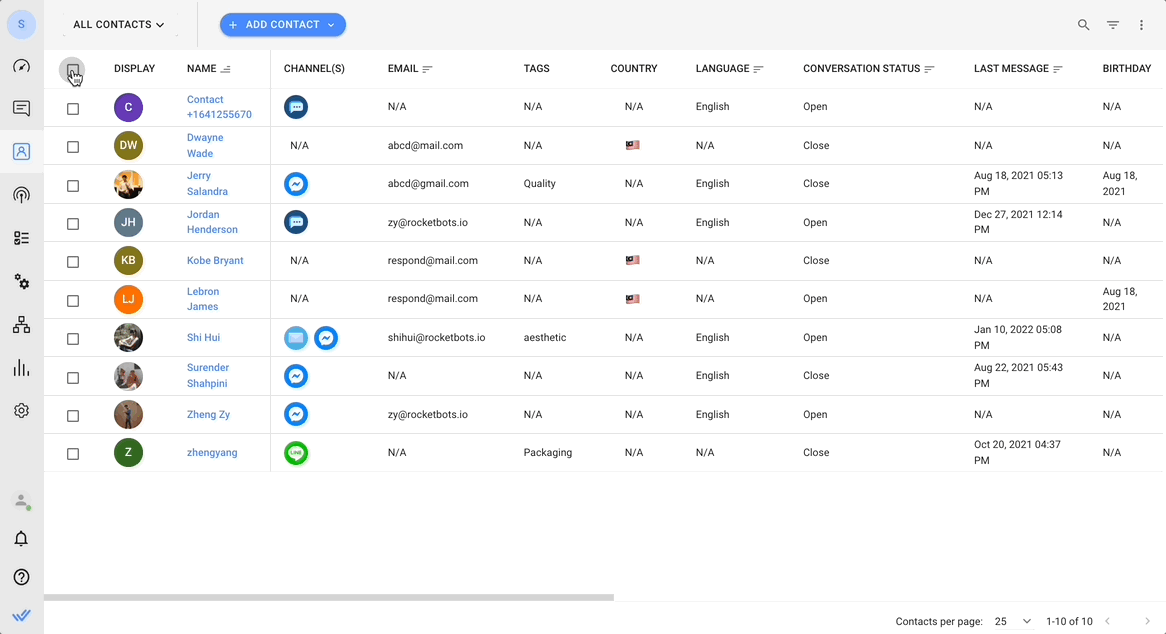Open the help question mark icon
Image resolution: width=1166 pixels, height=634 pixels.
22,577
